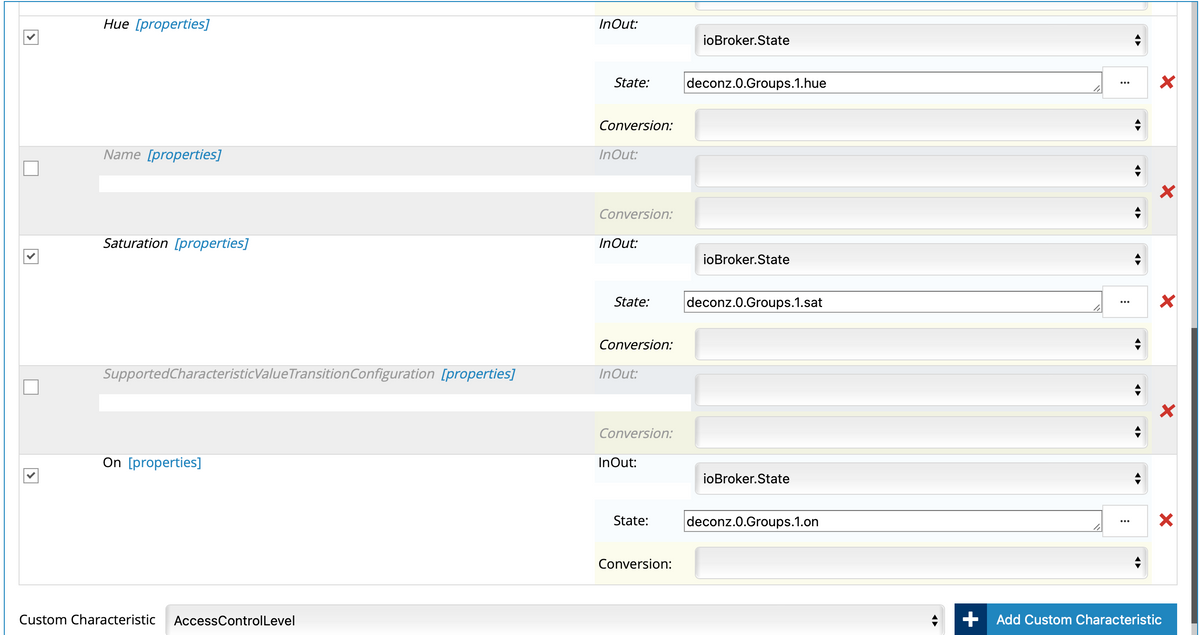The height and width of the screenshot is (635, 1200).
Task: Uncheck the Hue characteristic checkbox
Action: click(31, 38)
